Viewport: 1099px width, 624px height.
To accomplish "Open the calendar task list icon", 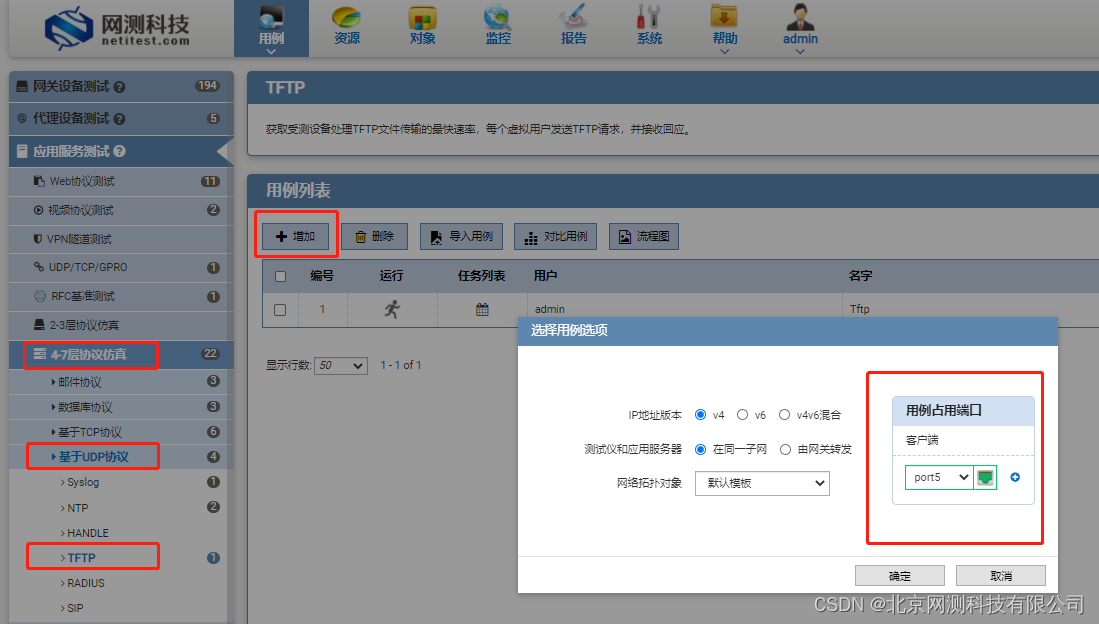I will tap(480, 309).
